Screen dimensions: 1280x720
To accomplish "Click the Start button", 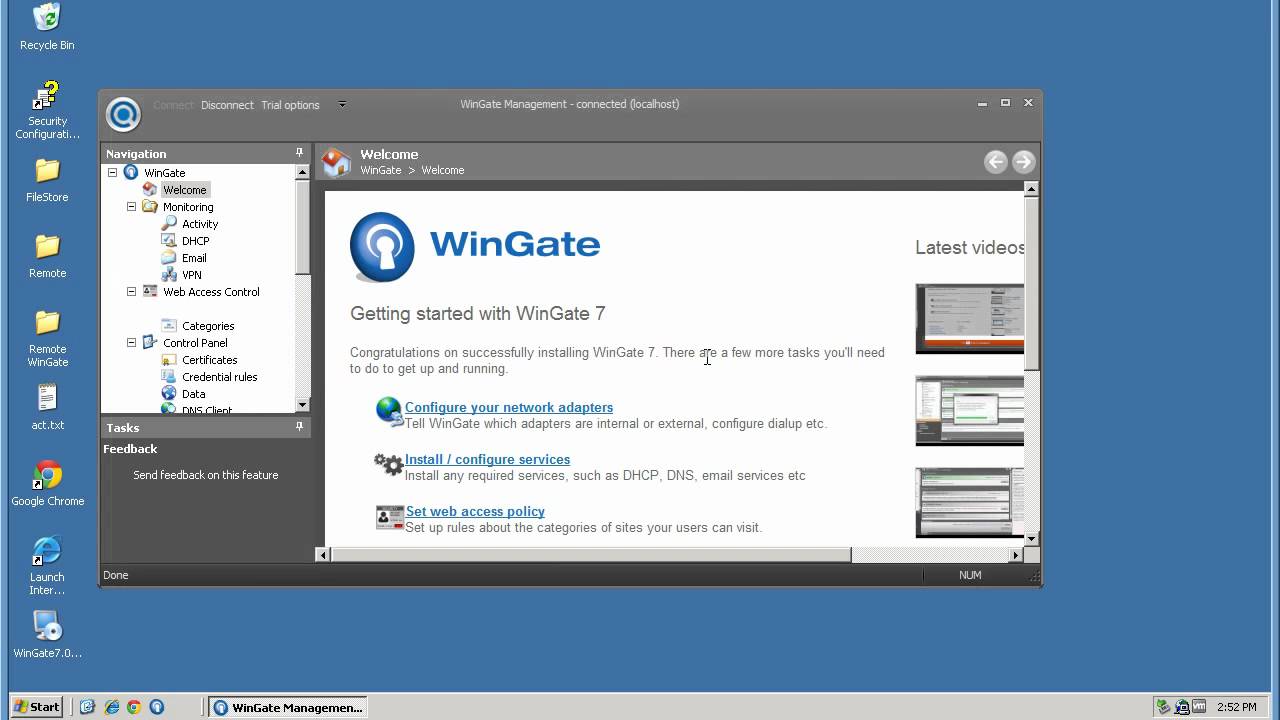I will (37, 707).
